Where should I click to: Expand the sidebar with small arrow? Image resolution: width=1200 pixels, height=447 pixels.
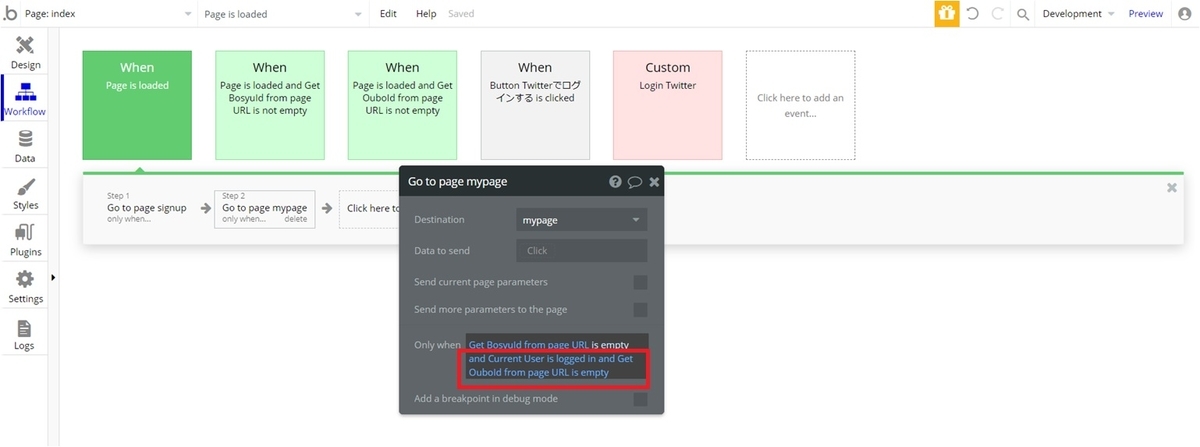(x=53, y=277)
